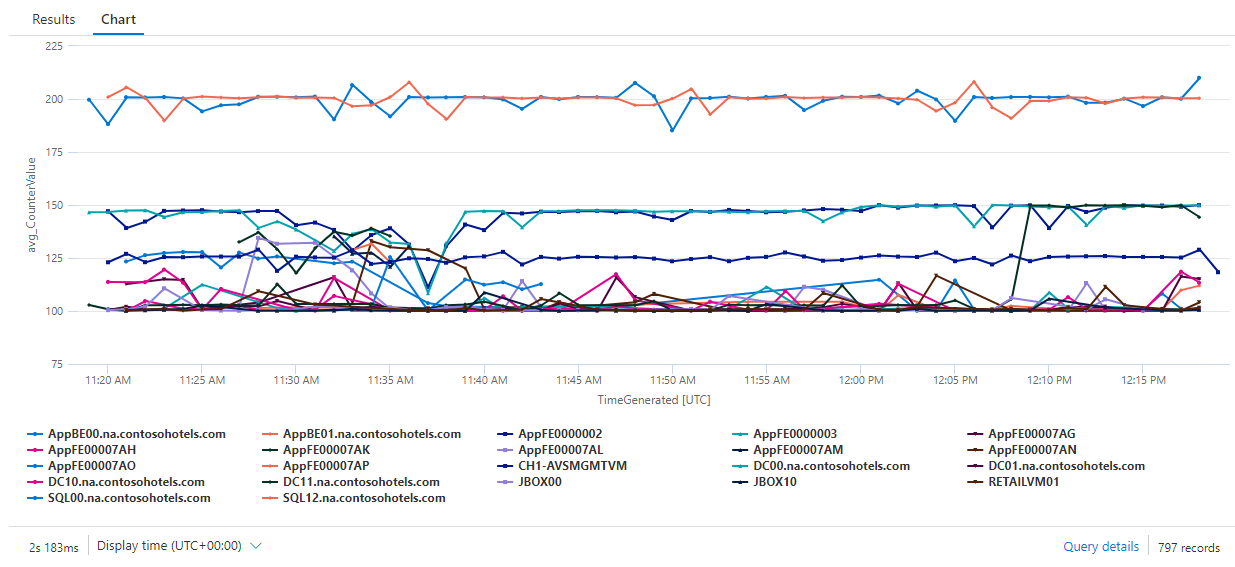Click the RETAILVM01 legend marker icon

coord(975,482)
